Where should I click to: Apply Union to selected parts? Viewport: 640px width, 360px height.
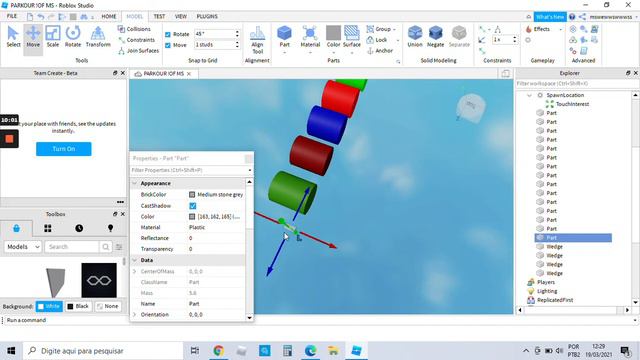click(415, 37)
